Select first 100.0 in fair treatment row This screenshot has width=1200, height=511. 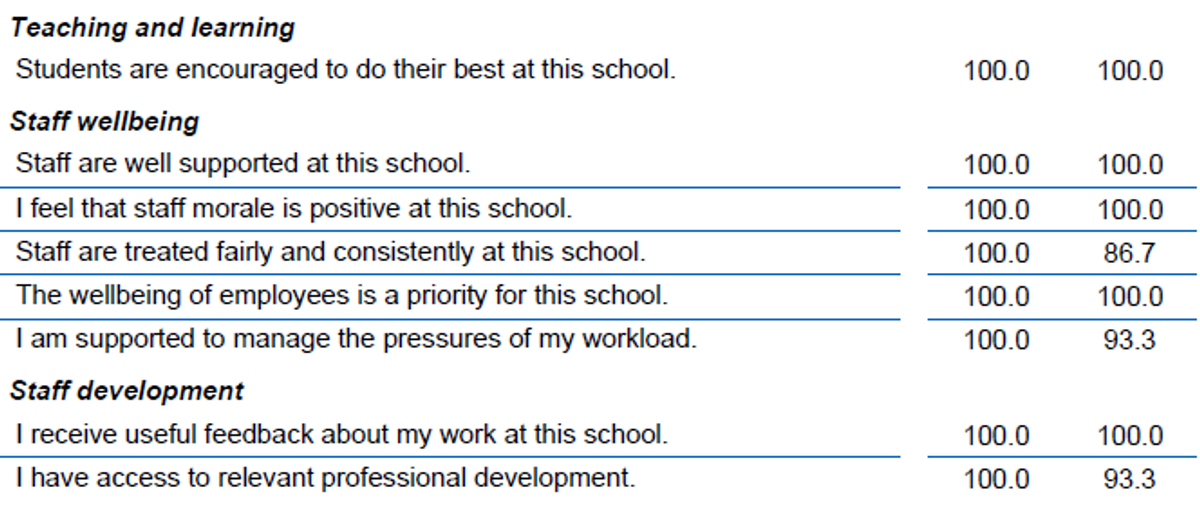[996, 254]
